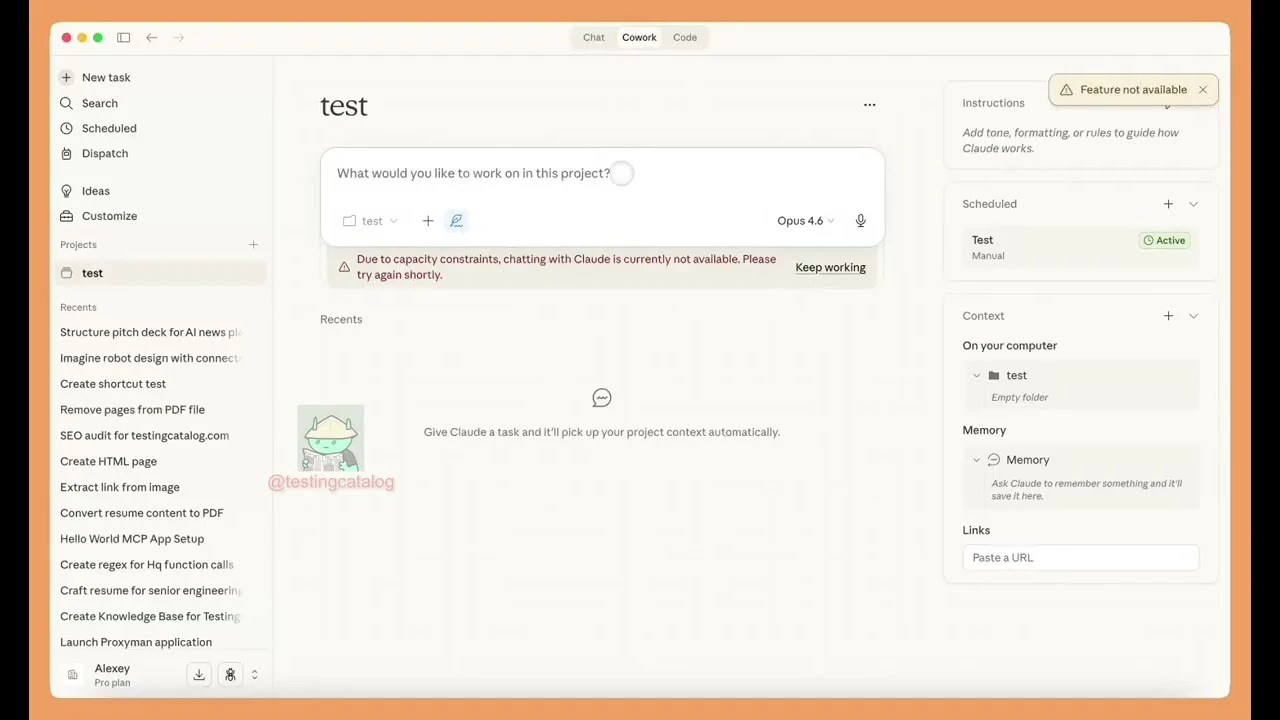
Task: Open the test folder selector in composer
Action: pos(370,221)
